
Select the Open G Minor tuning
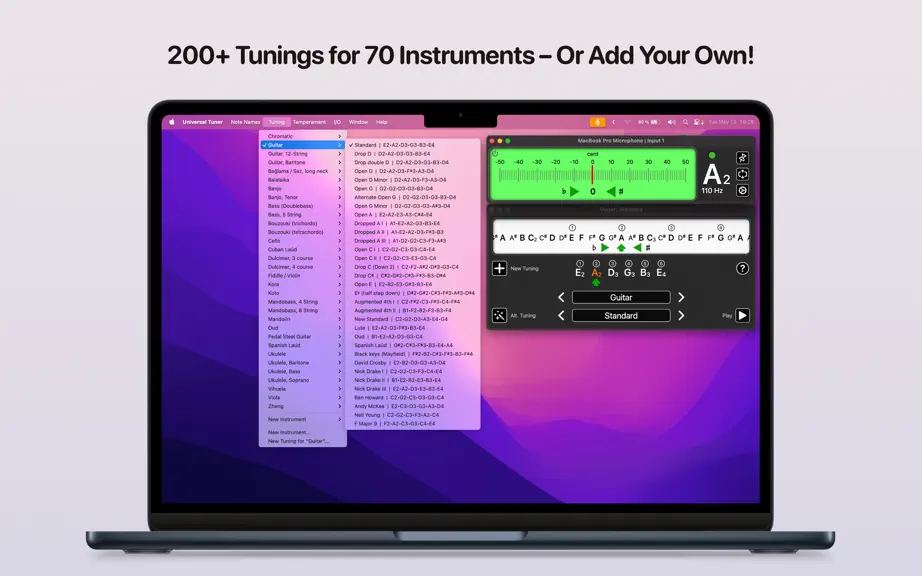click(413, 206)
